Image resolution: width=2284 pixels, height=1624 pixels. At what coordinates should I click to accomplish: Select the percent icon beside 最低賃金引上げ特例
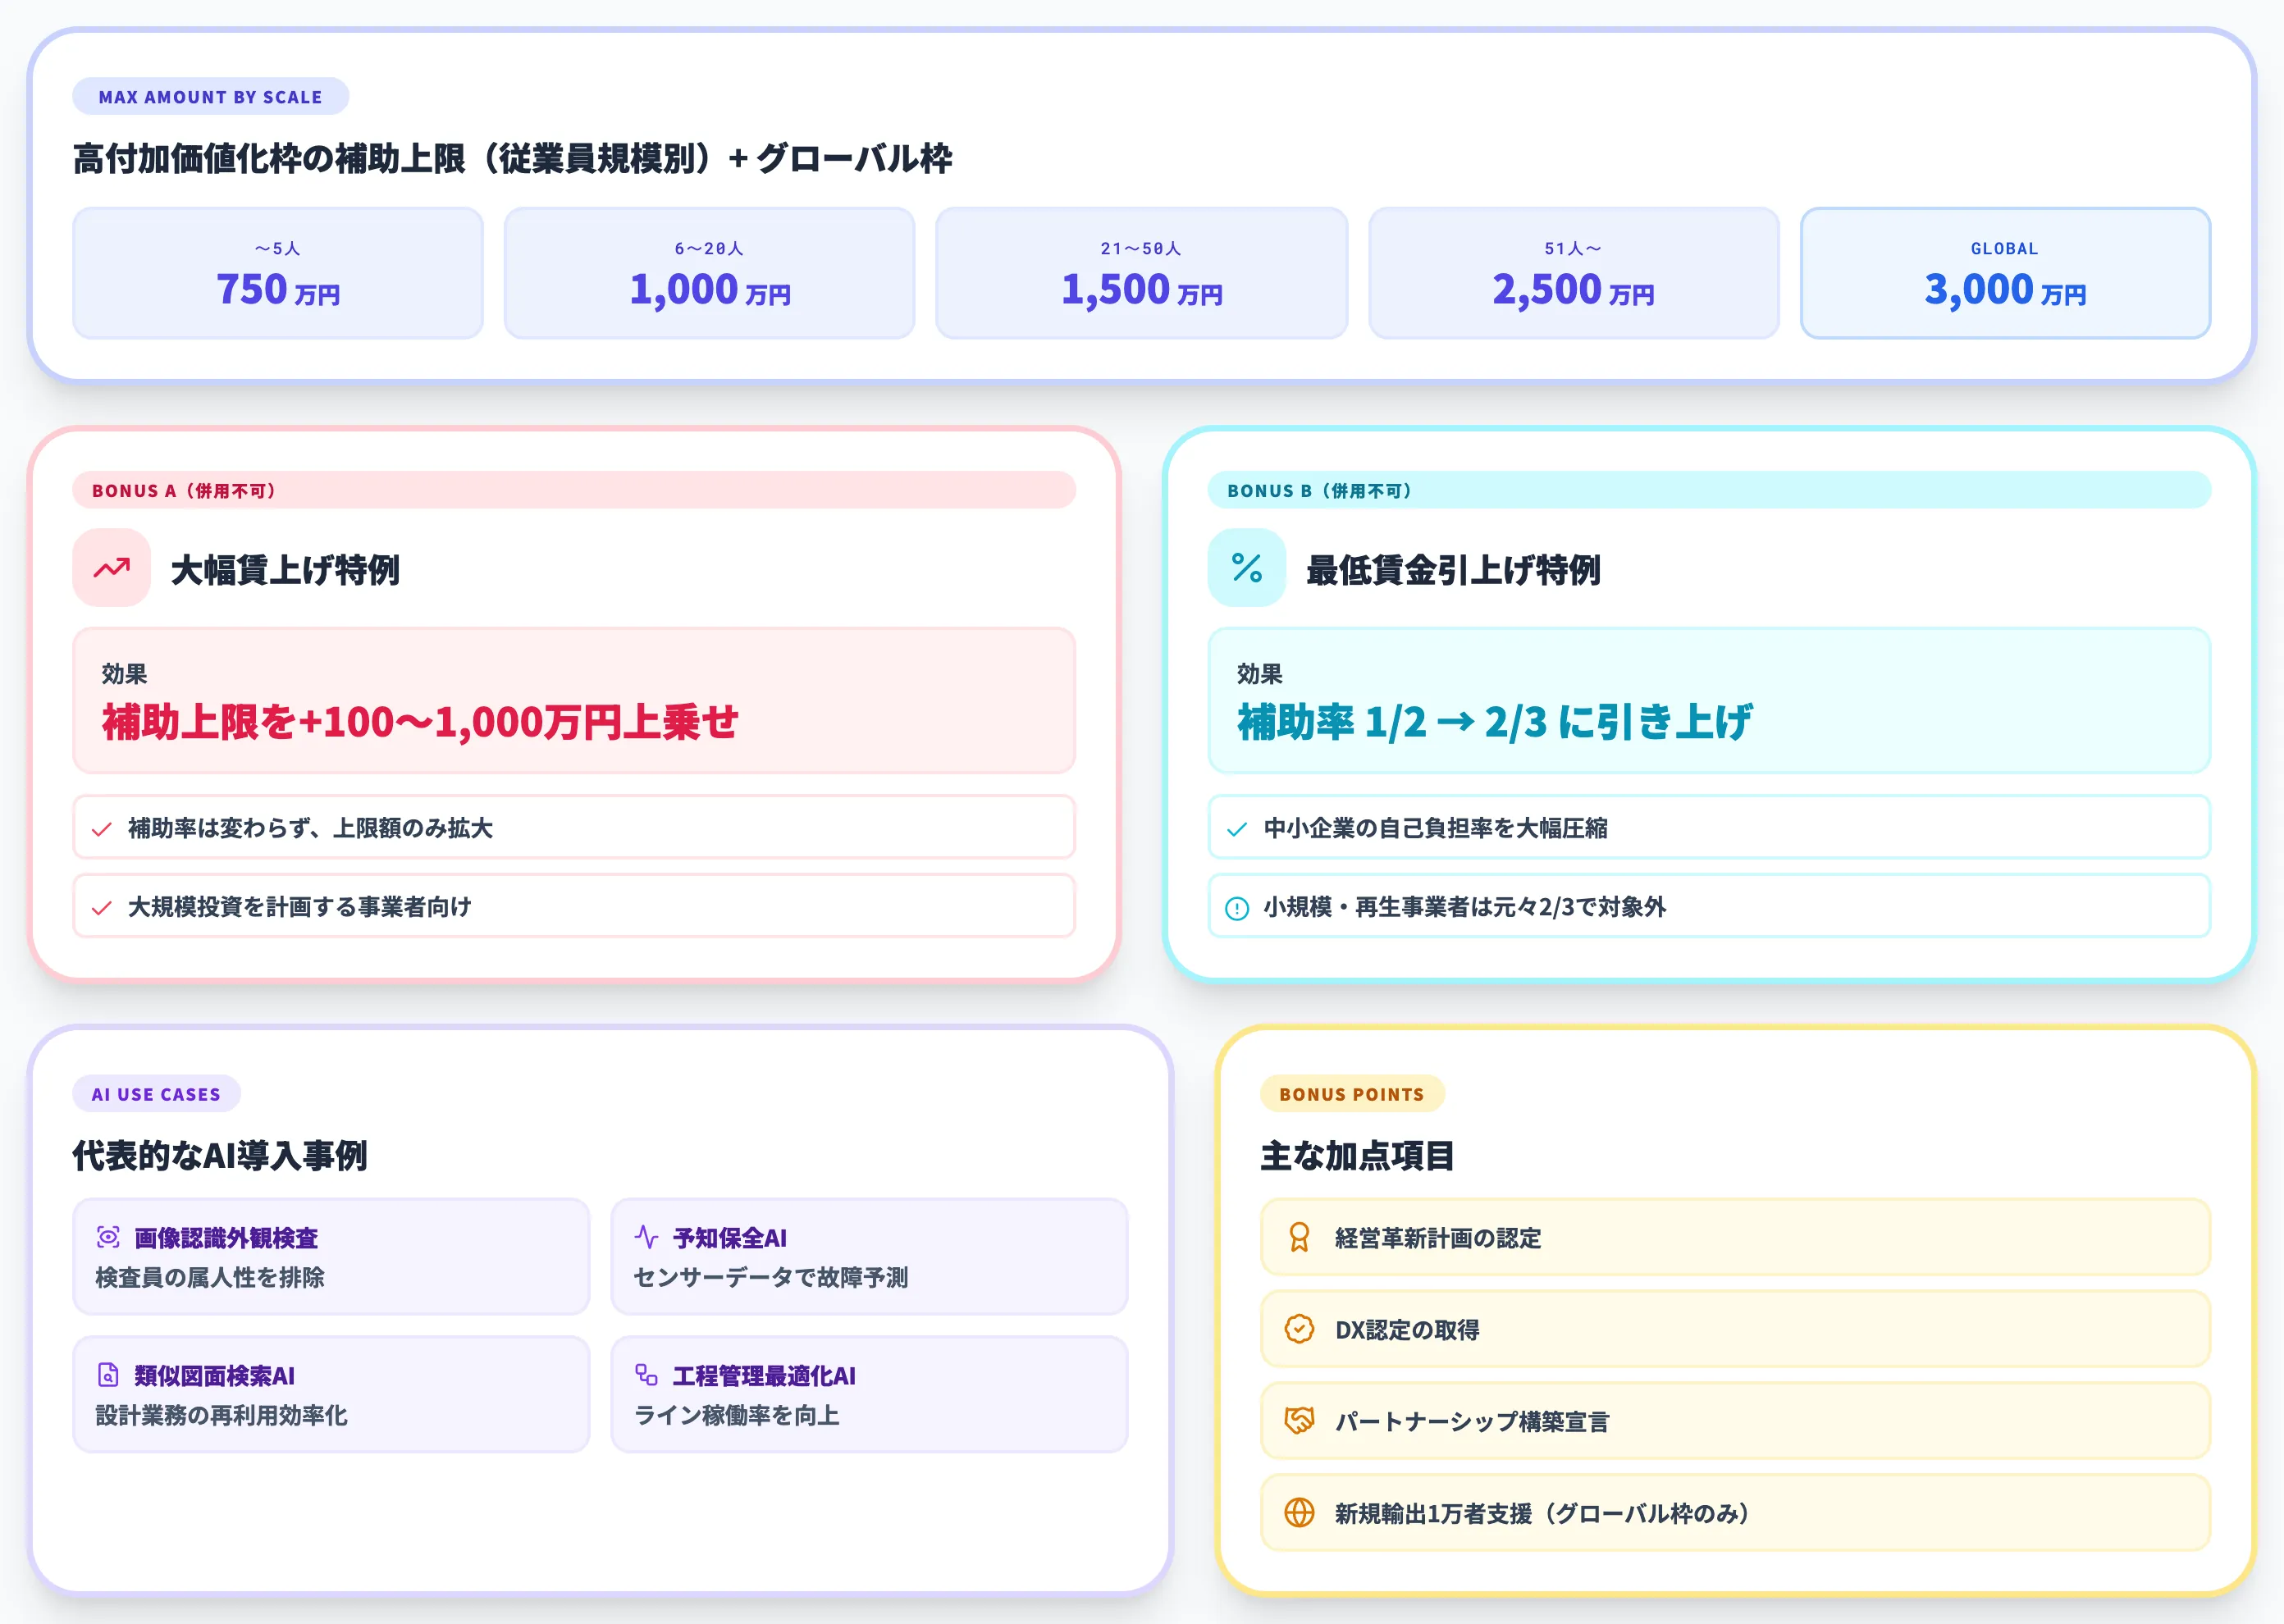[x=1246, y=568]
